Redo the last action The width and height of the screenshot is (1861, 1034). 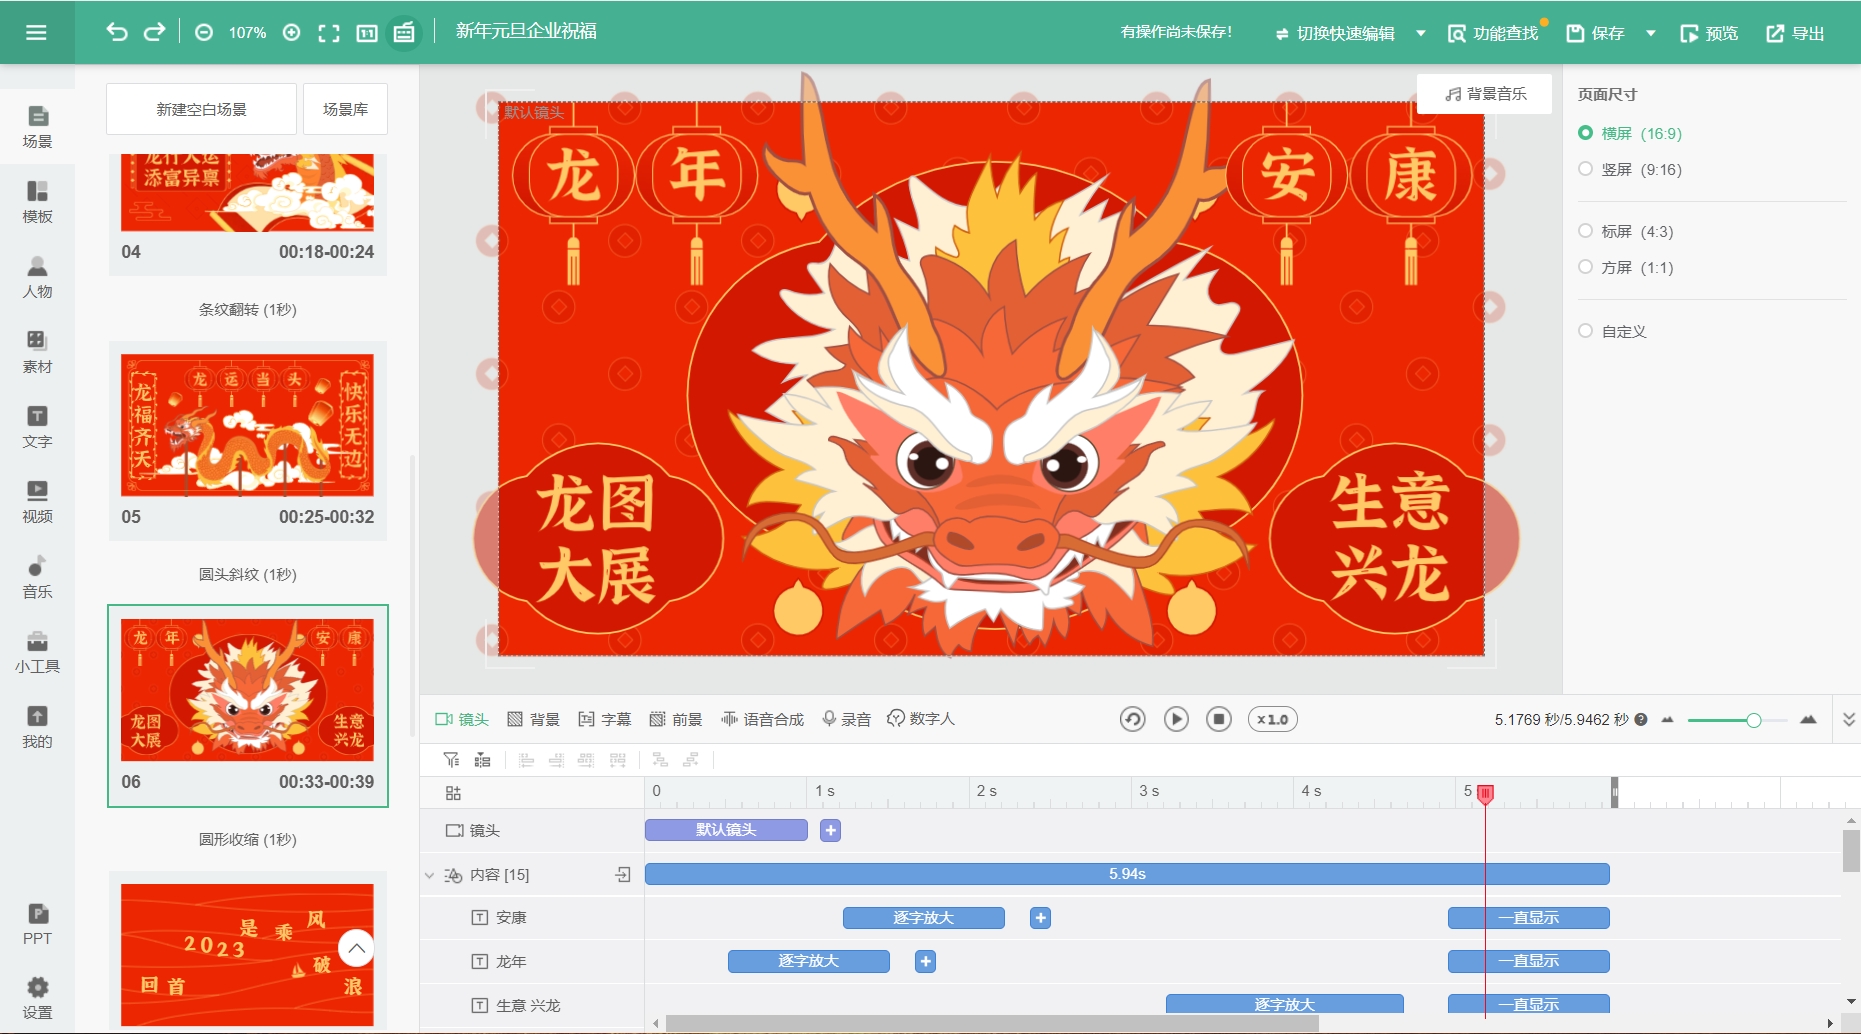pos(154,32)
